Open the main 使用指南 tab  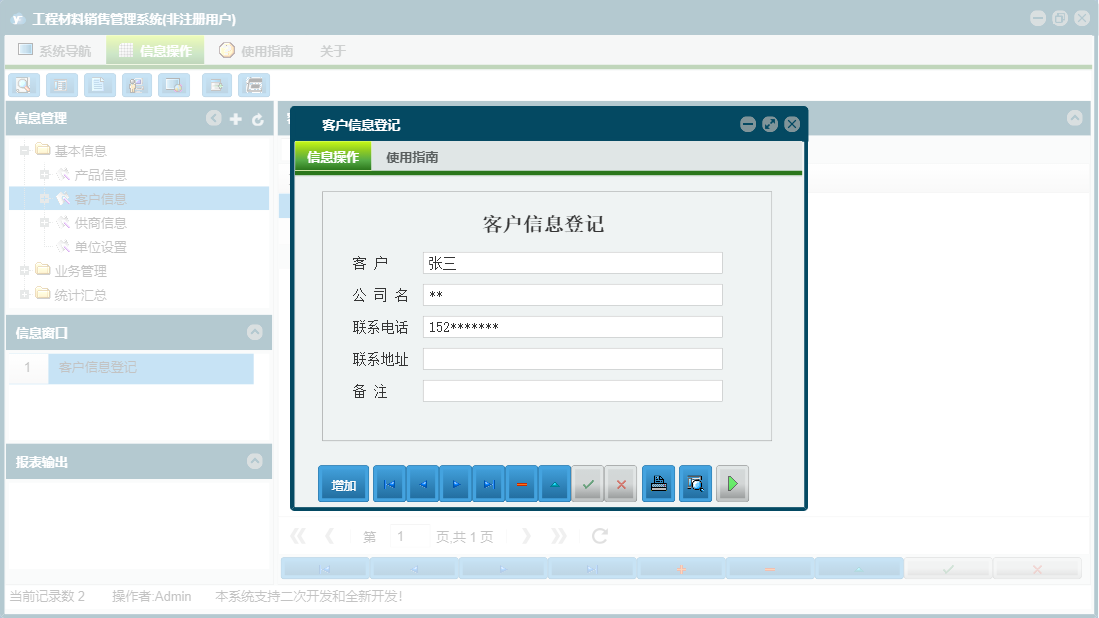coord(256,50)
